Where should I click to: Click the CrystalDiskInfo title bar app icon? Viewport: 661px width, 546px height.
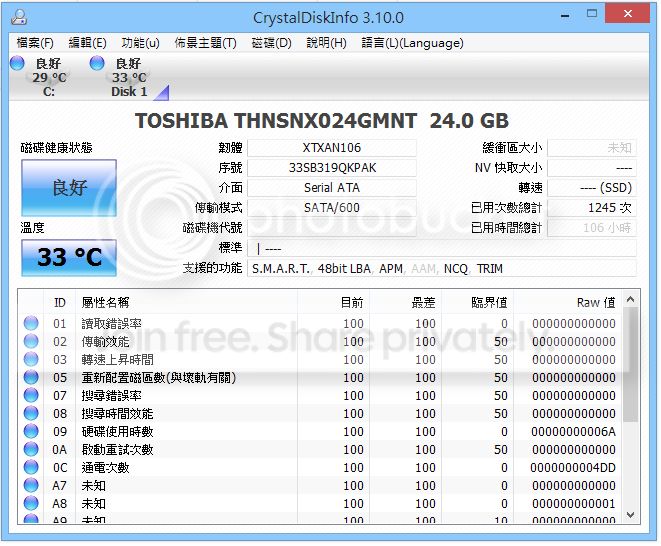19,17
